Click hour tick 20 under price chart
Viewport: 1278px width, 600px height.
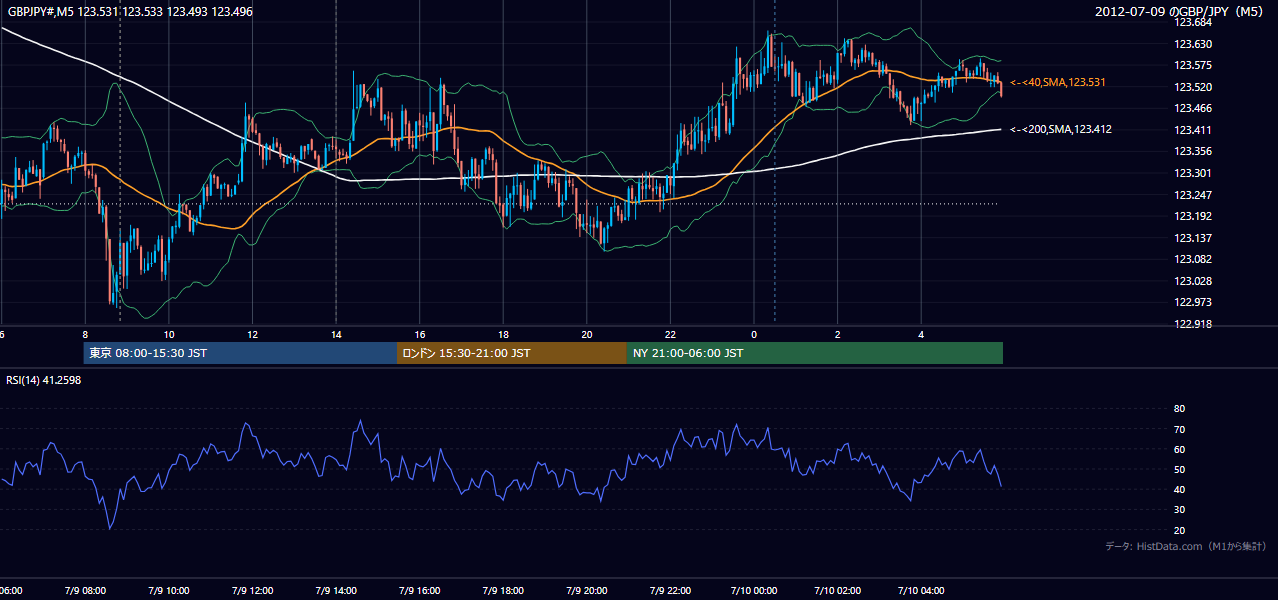(587, 335)
